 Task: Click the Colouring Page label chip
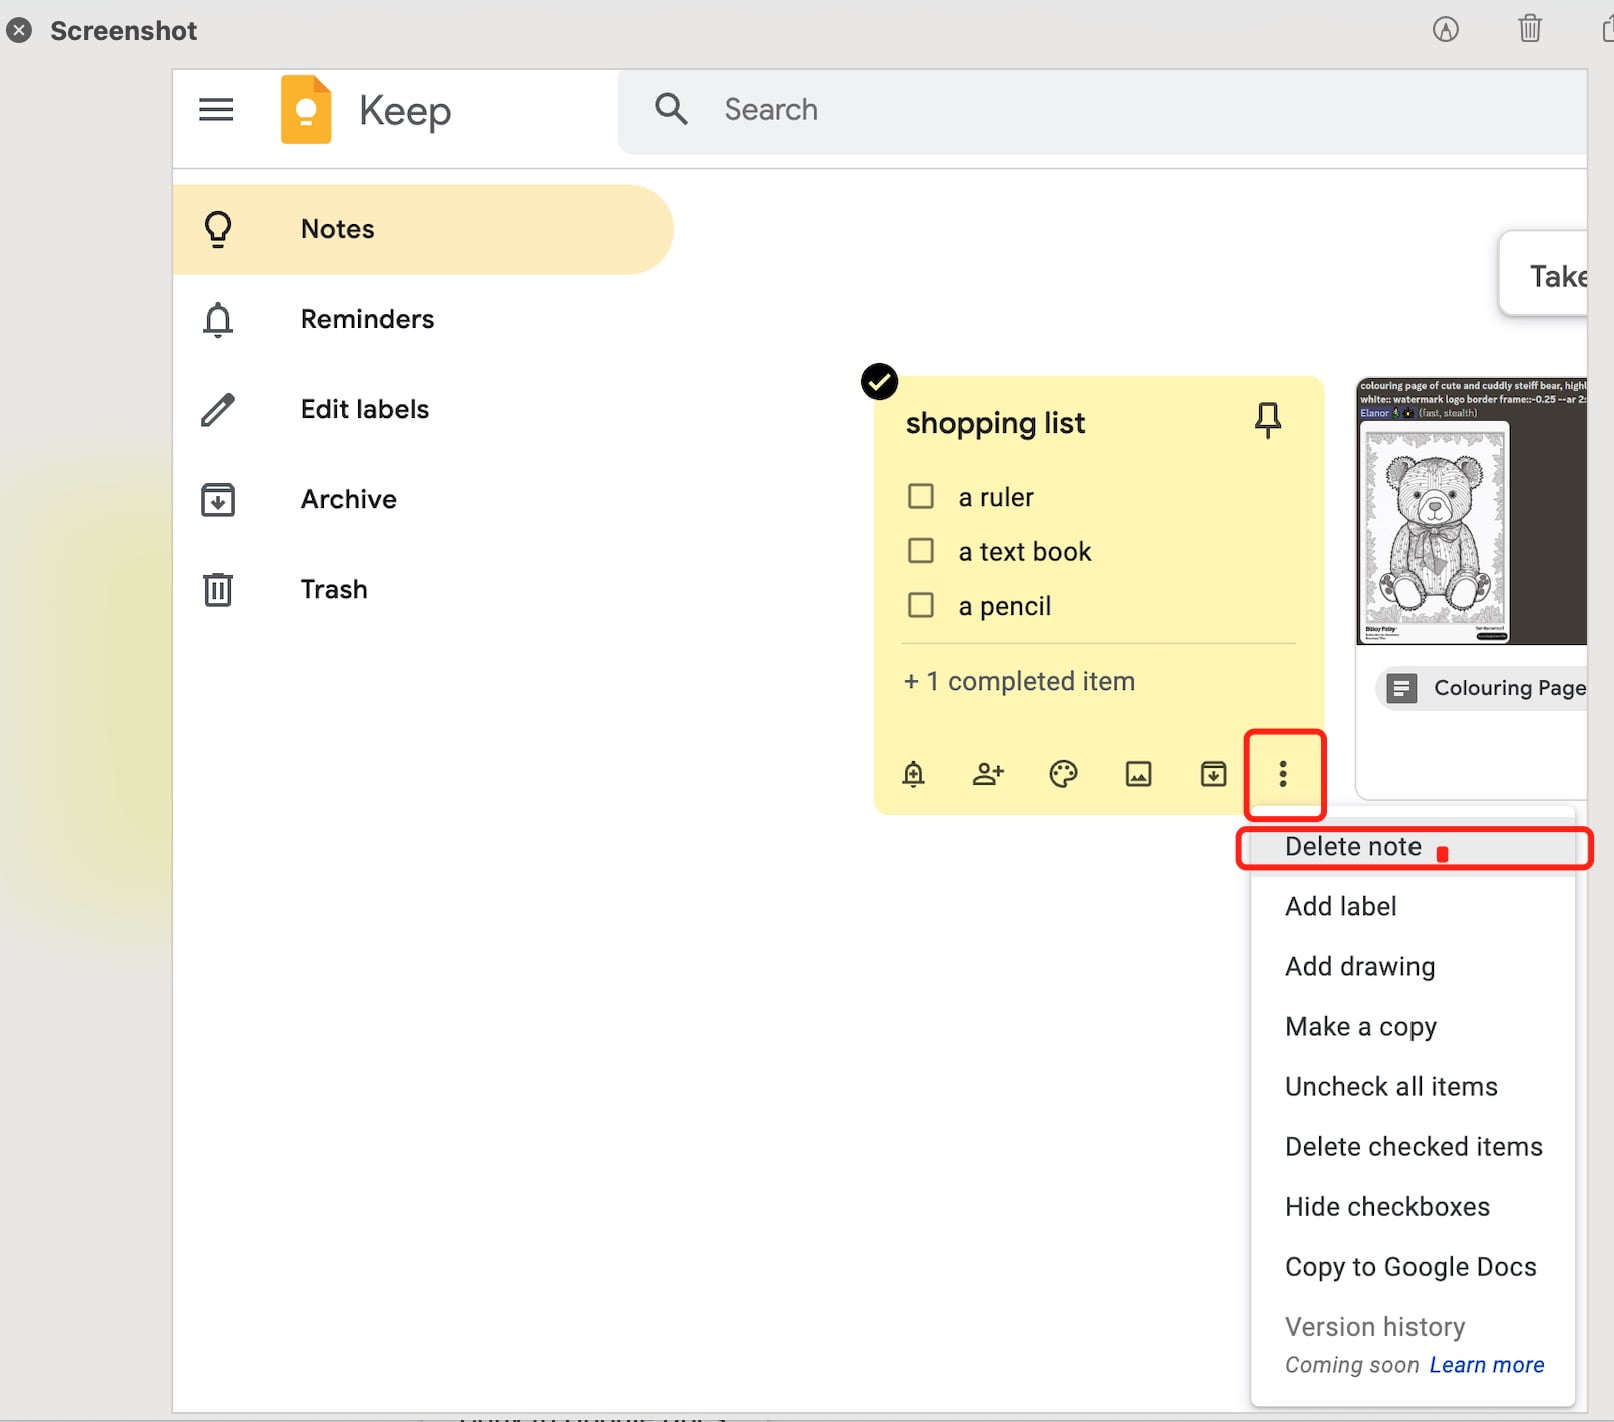(x=1482, y=688)
